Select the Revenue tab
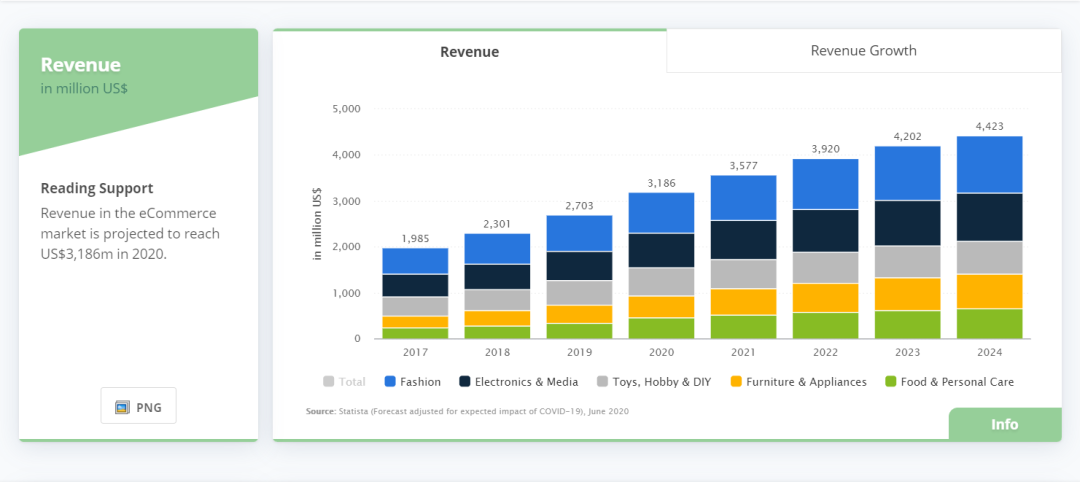 tap(470, 52)
